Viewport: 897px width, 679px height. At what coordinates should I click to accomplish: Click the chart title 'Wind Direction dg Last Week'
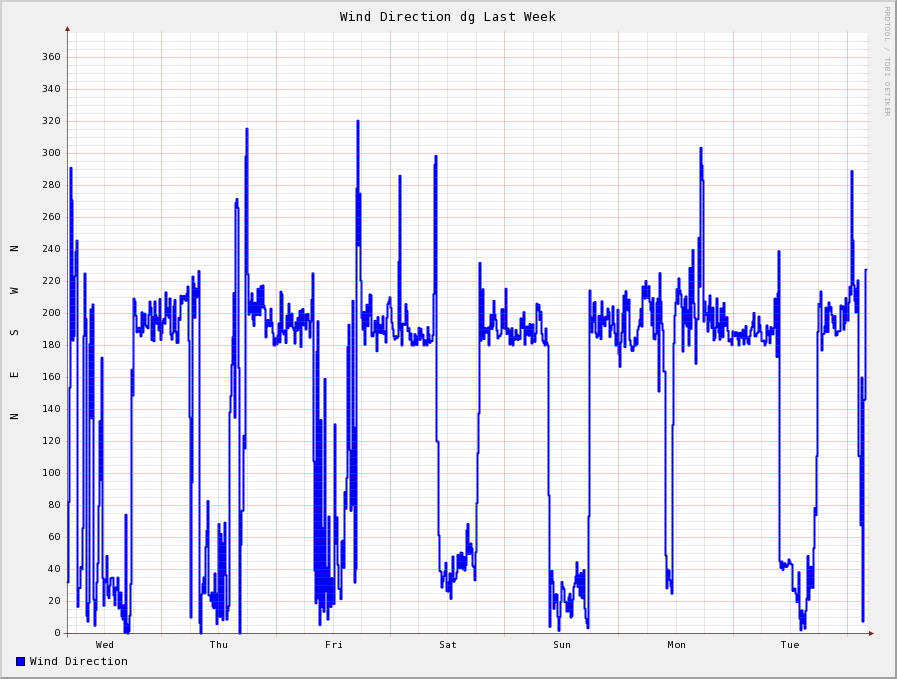click(x=447, y=17)
